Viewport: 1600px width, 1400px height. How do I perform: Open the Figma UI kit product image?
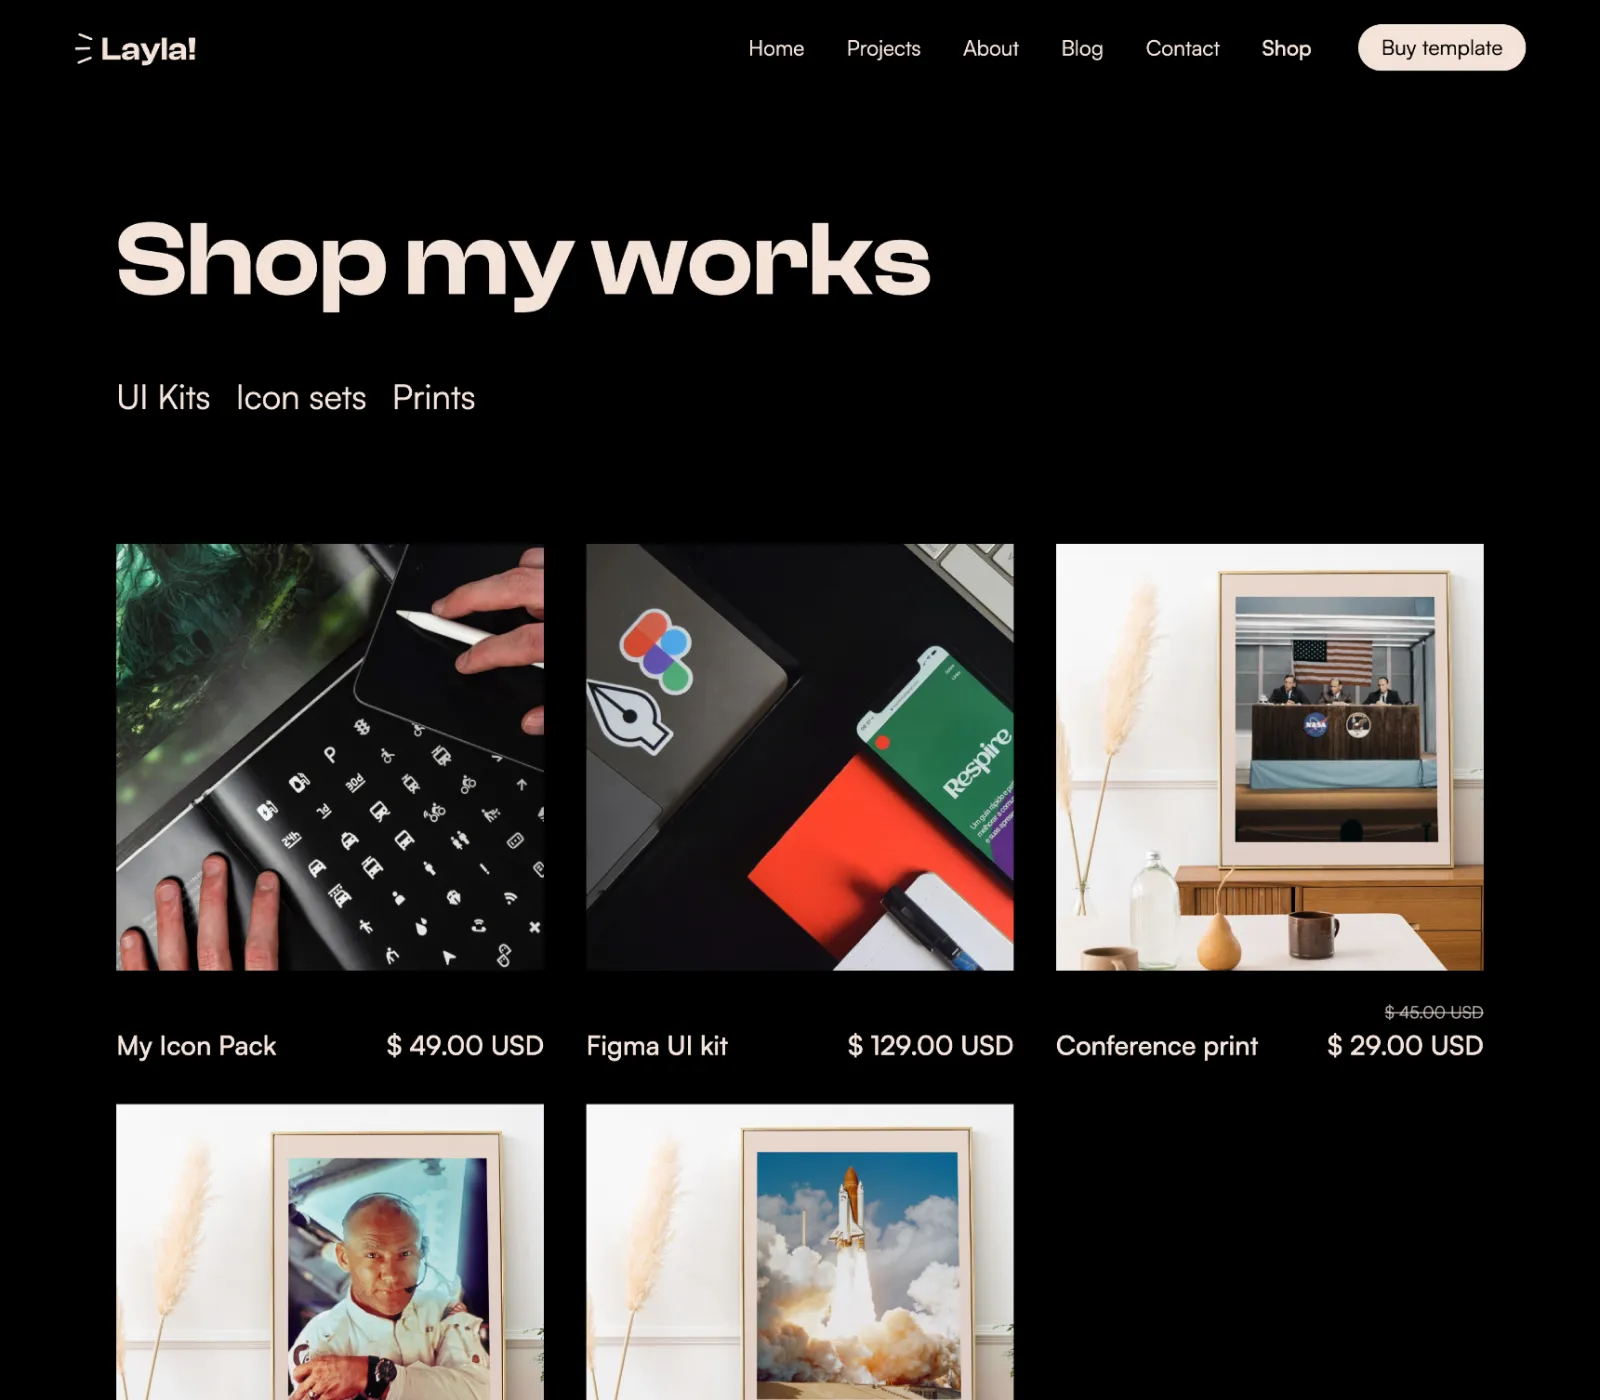[x=800, y=757]
